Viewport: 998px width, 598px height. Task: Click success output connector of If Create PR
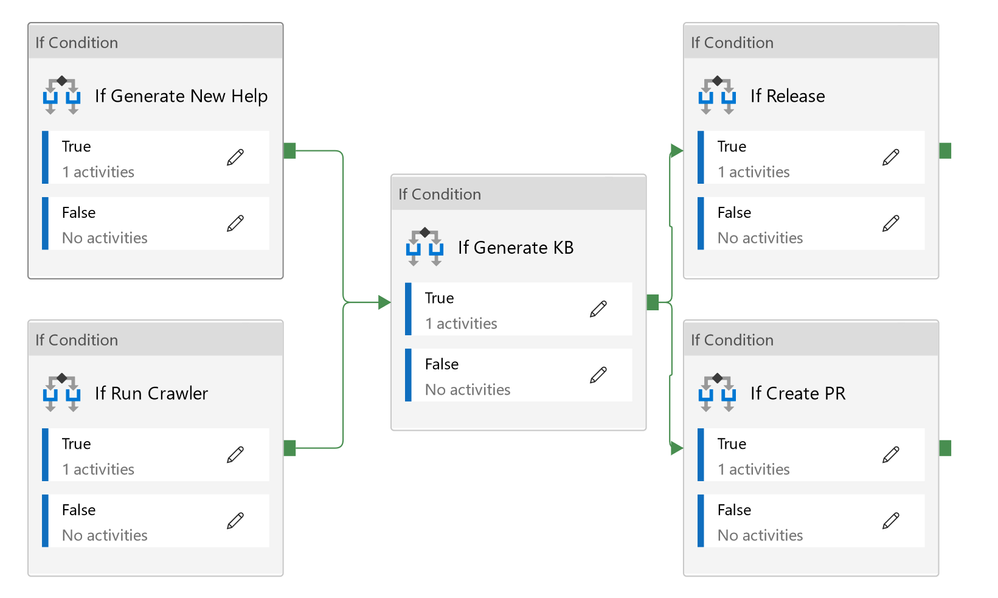(945, 448)
